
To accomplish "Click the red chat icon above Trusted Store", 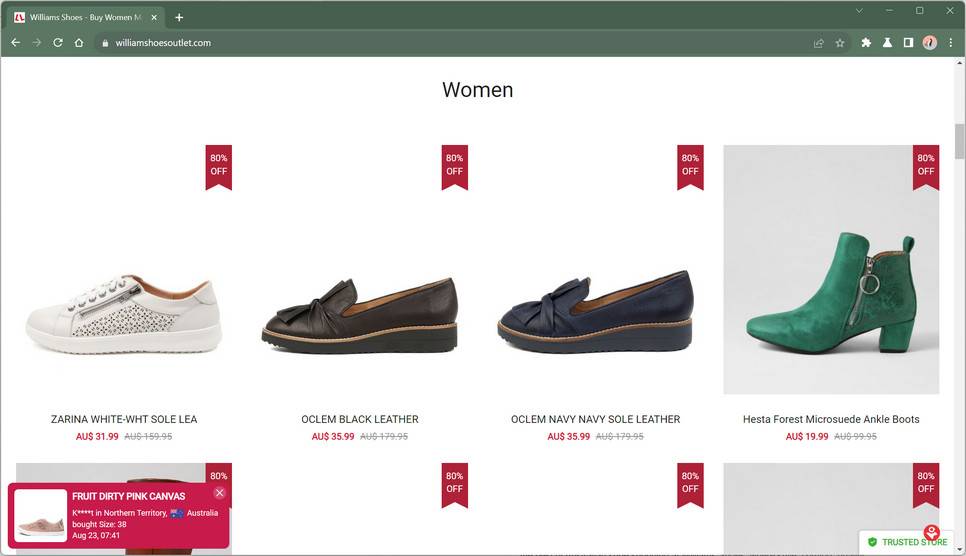I will click(x=932, y=532).
